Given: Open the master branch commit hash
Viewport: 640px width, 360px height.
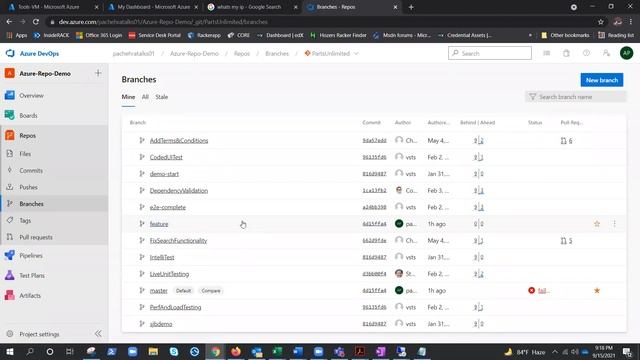Looking at the screenshot, I should (374, 291).
